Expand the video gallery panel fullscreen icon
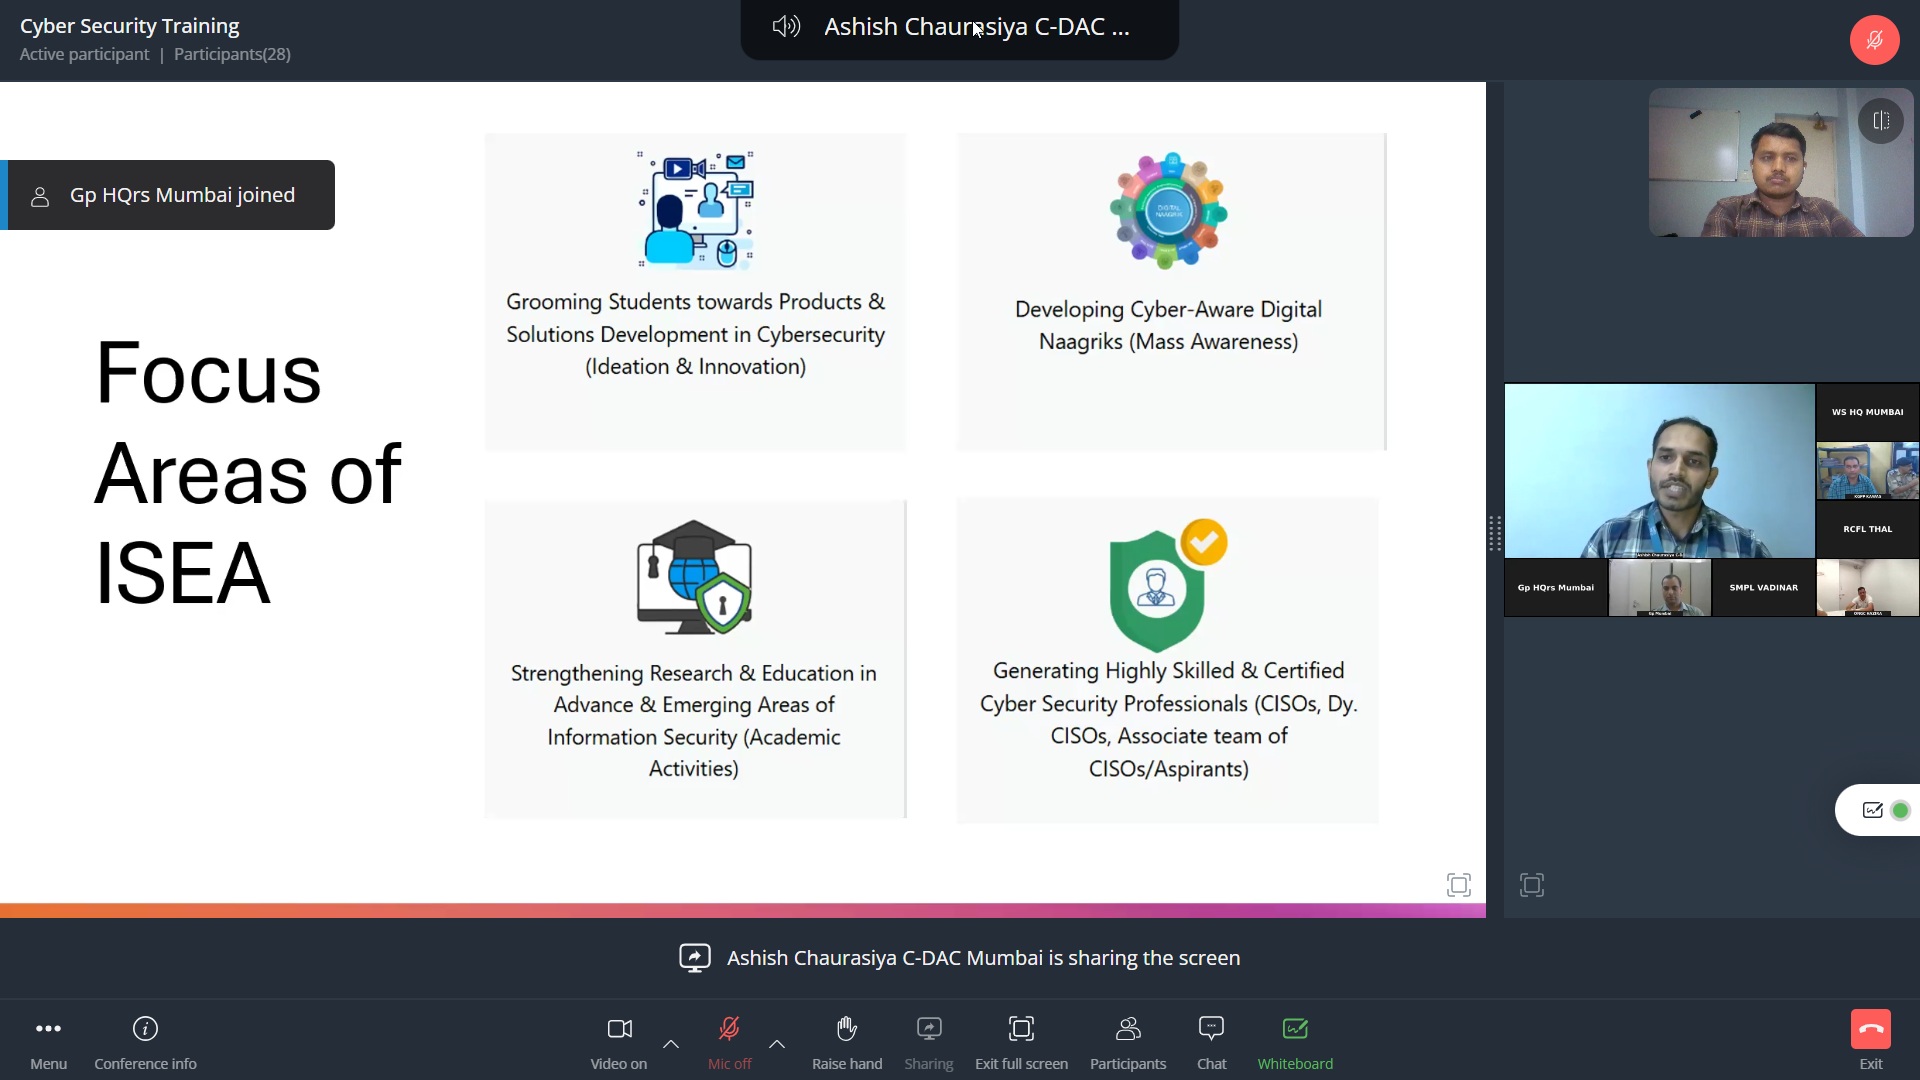Viewport: 1920px width, 1080px height. 1532,885
